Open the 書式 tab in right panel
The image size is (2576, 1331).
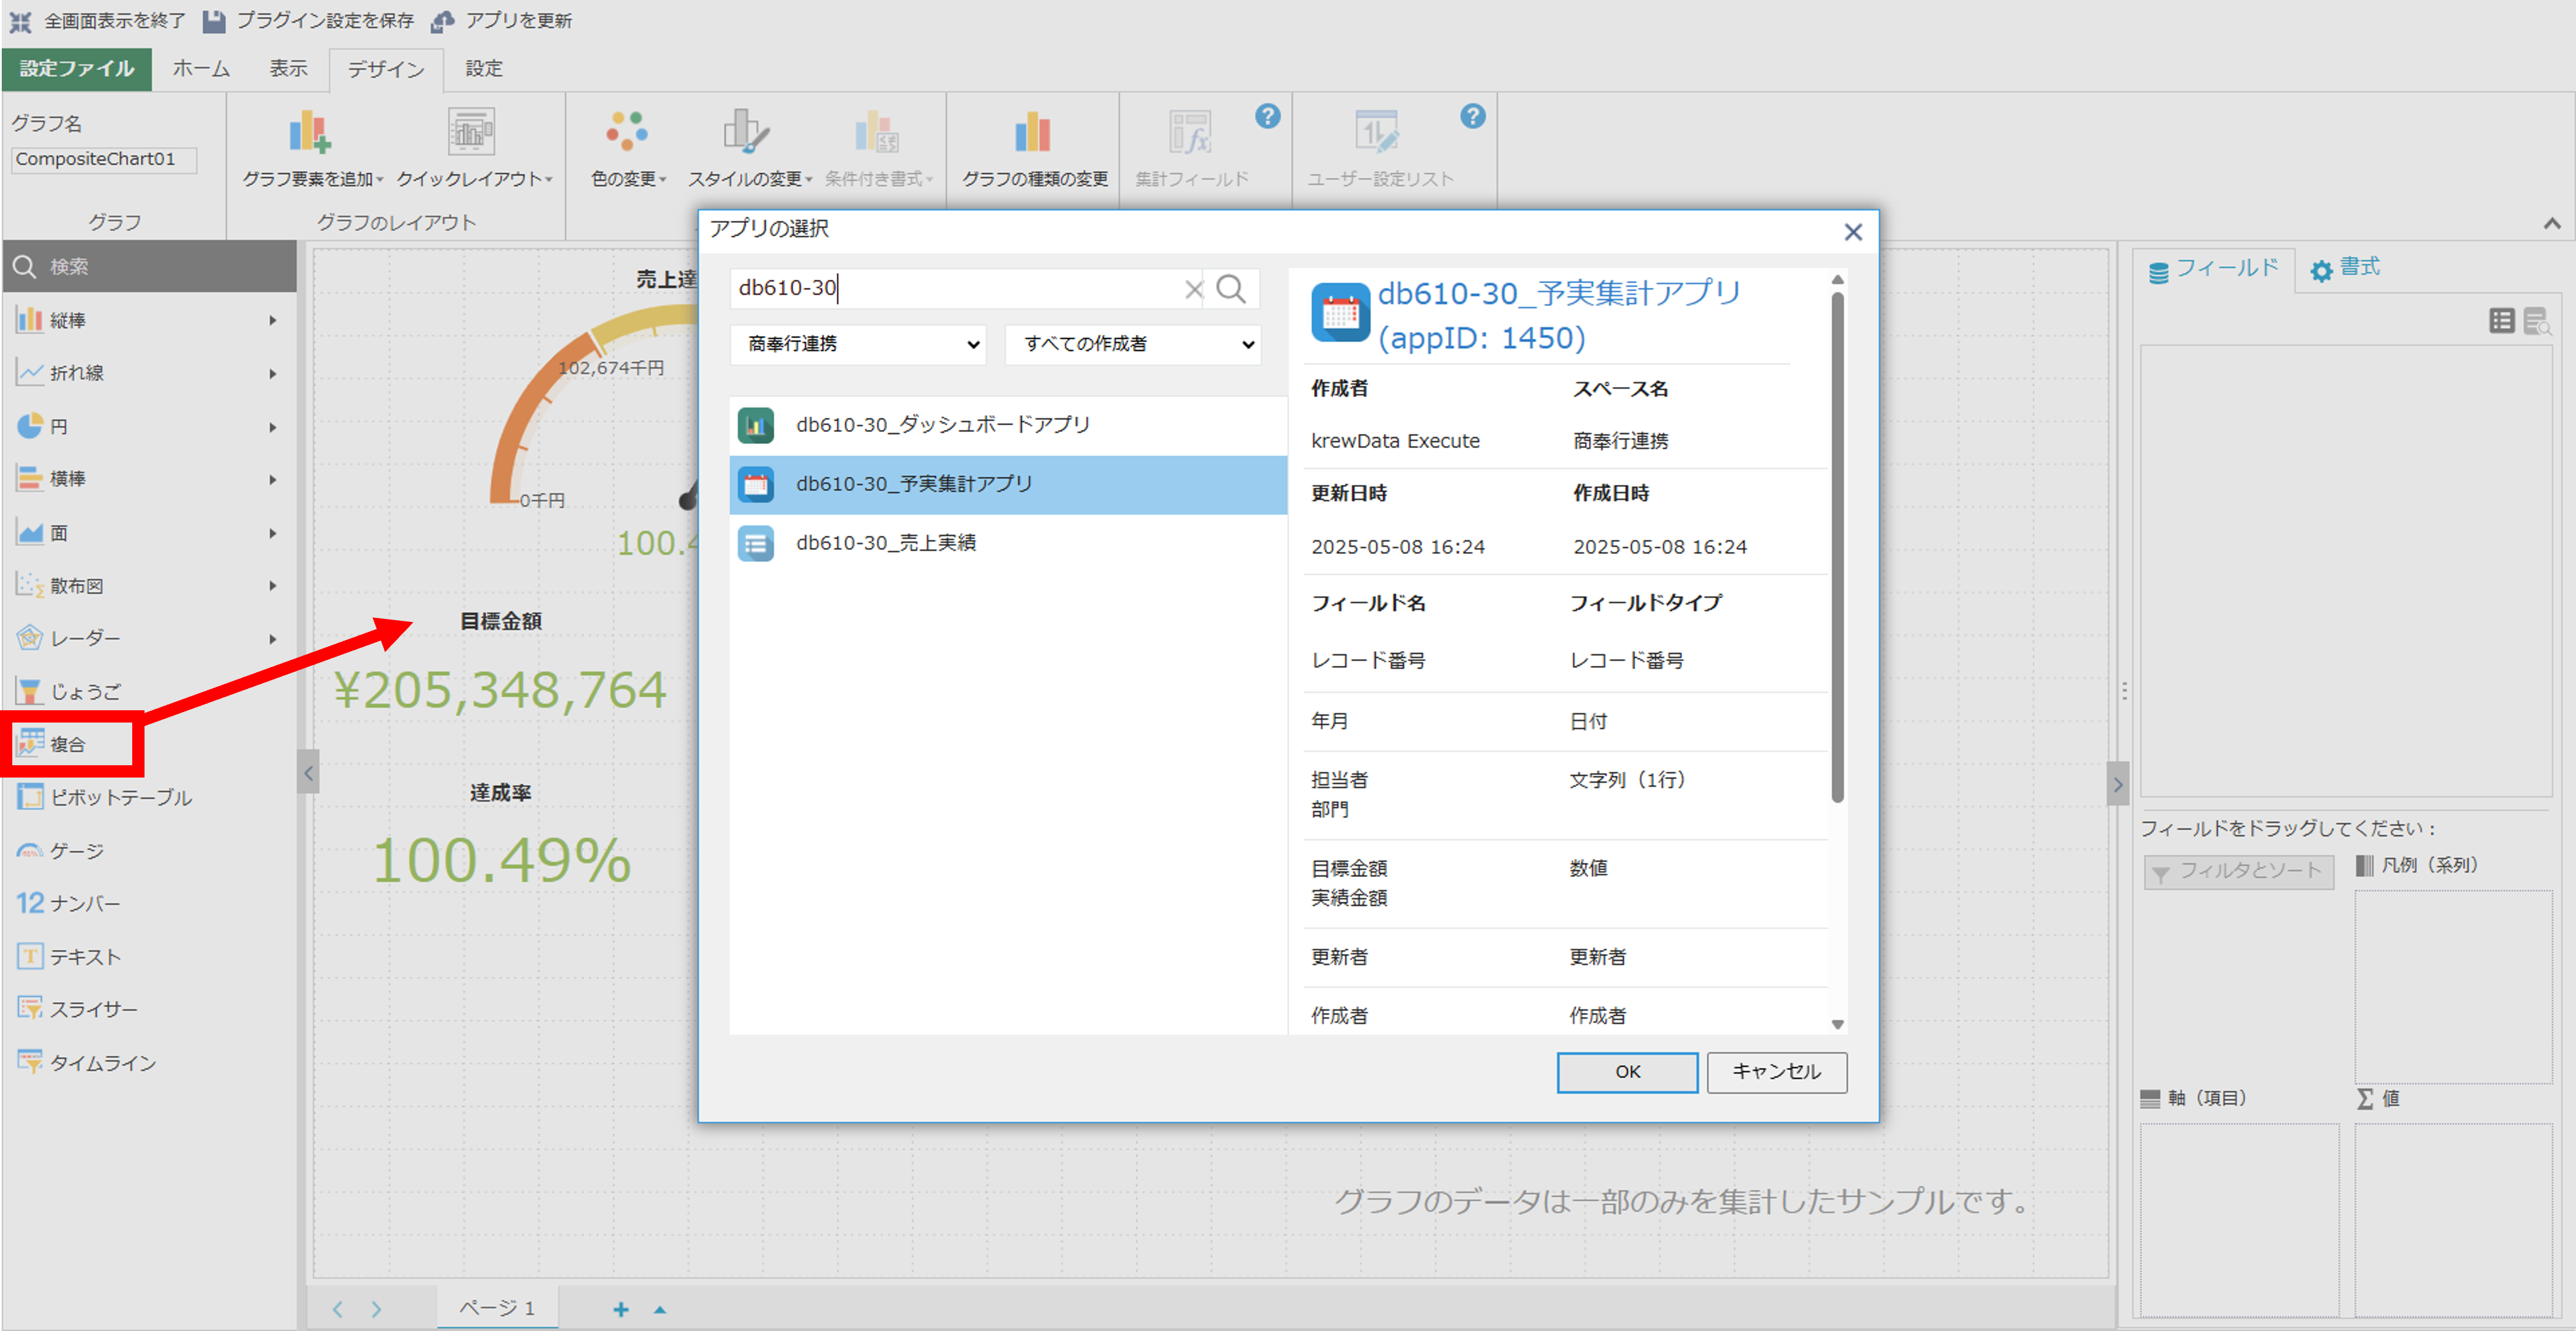pyautogui.click(x=2345, y=268)
